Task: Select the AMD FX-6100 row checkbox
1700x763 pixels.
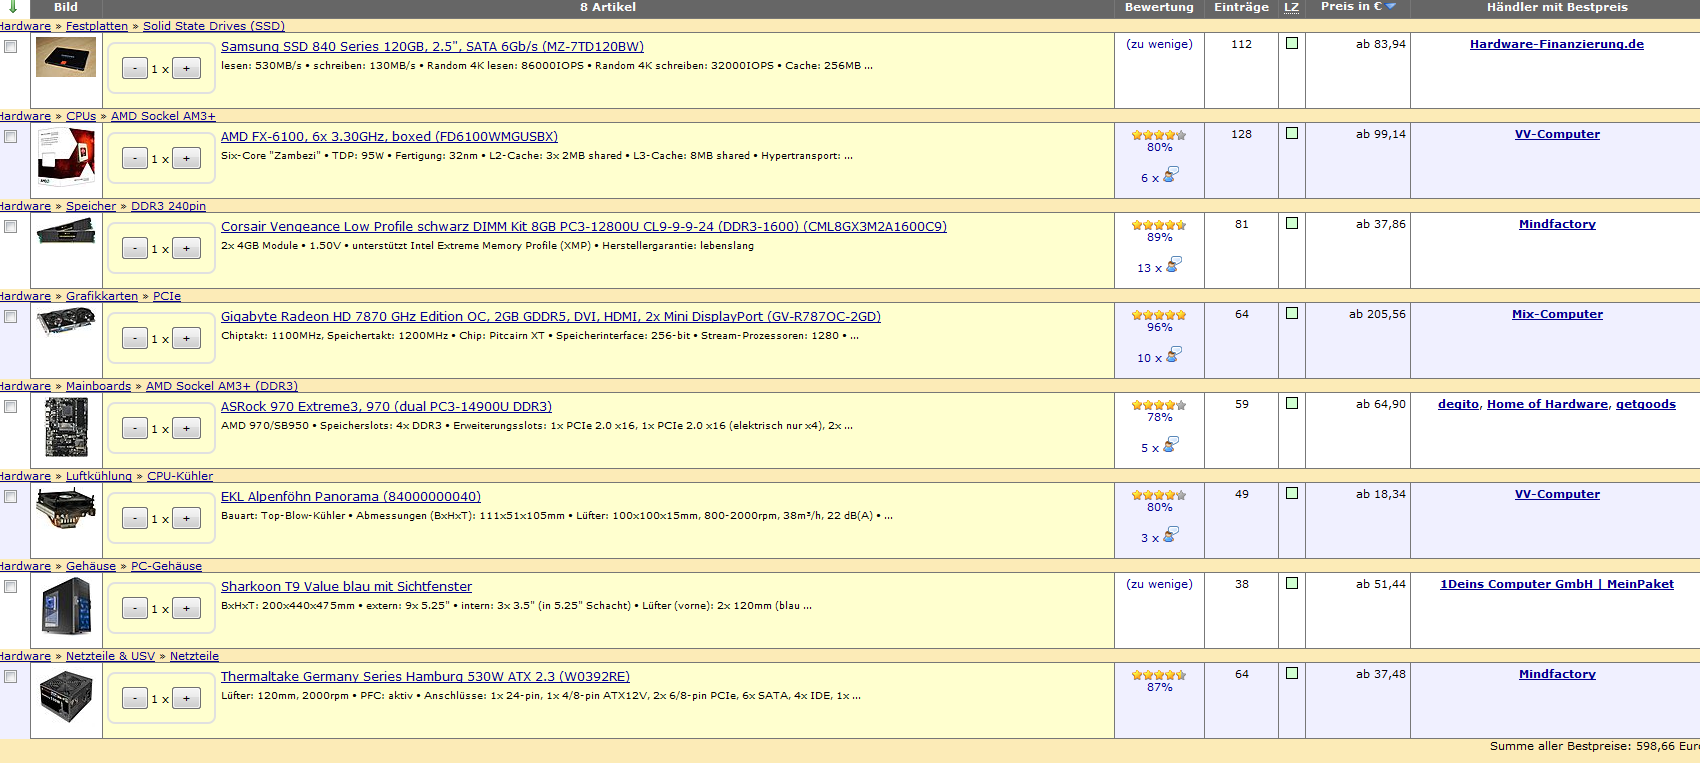Action: 11,137
